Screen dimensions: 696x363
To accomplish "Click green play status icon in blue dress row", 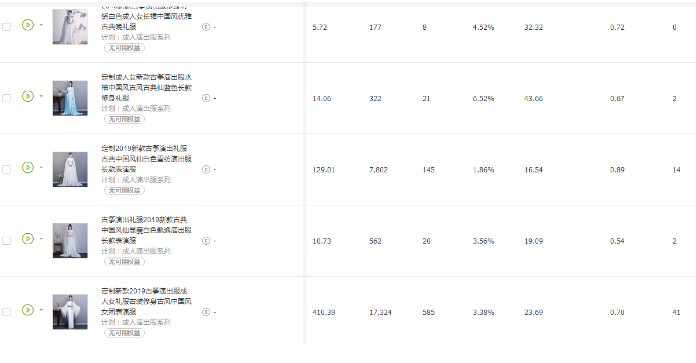I will (x=28, y=96).
